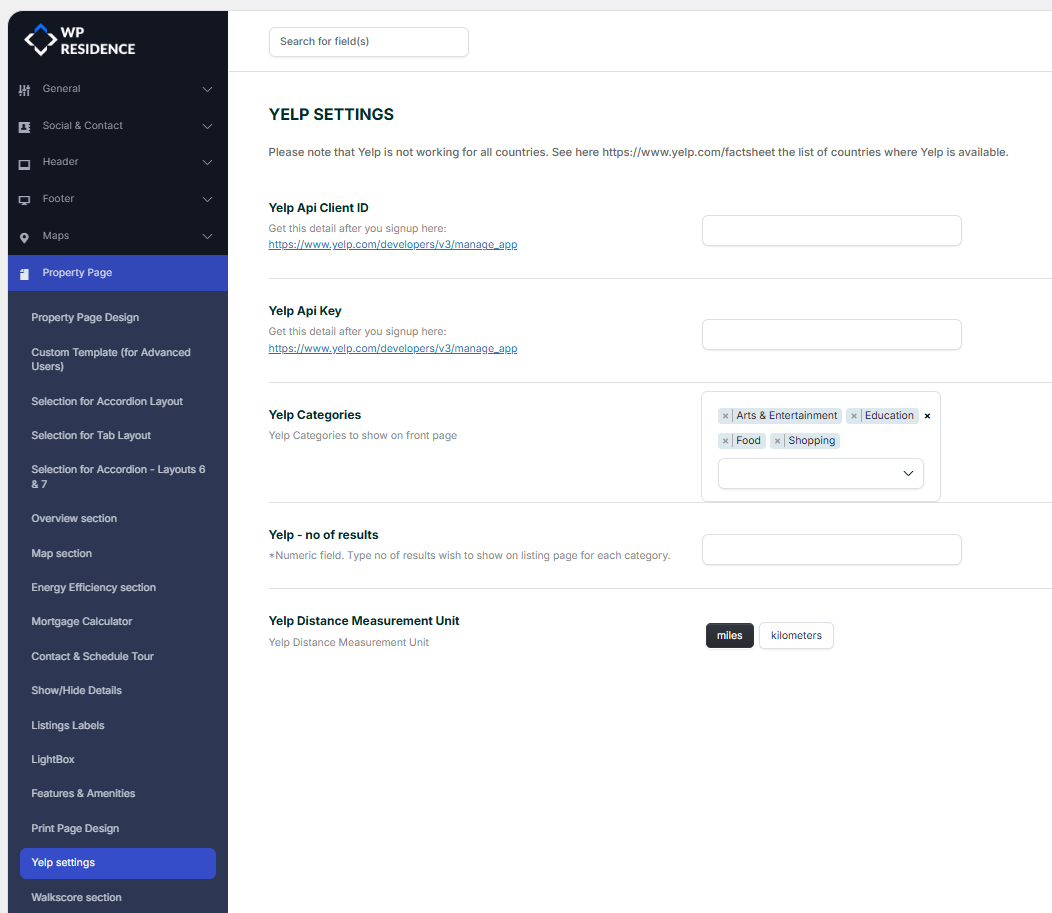Image resolution: width=1052 pixels, height=913 pixels.
Task: Select miles as distance unit
Action: click(x=729, y=635)
